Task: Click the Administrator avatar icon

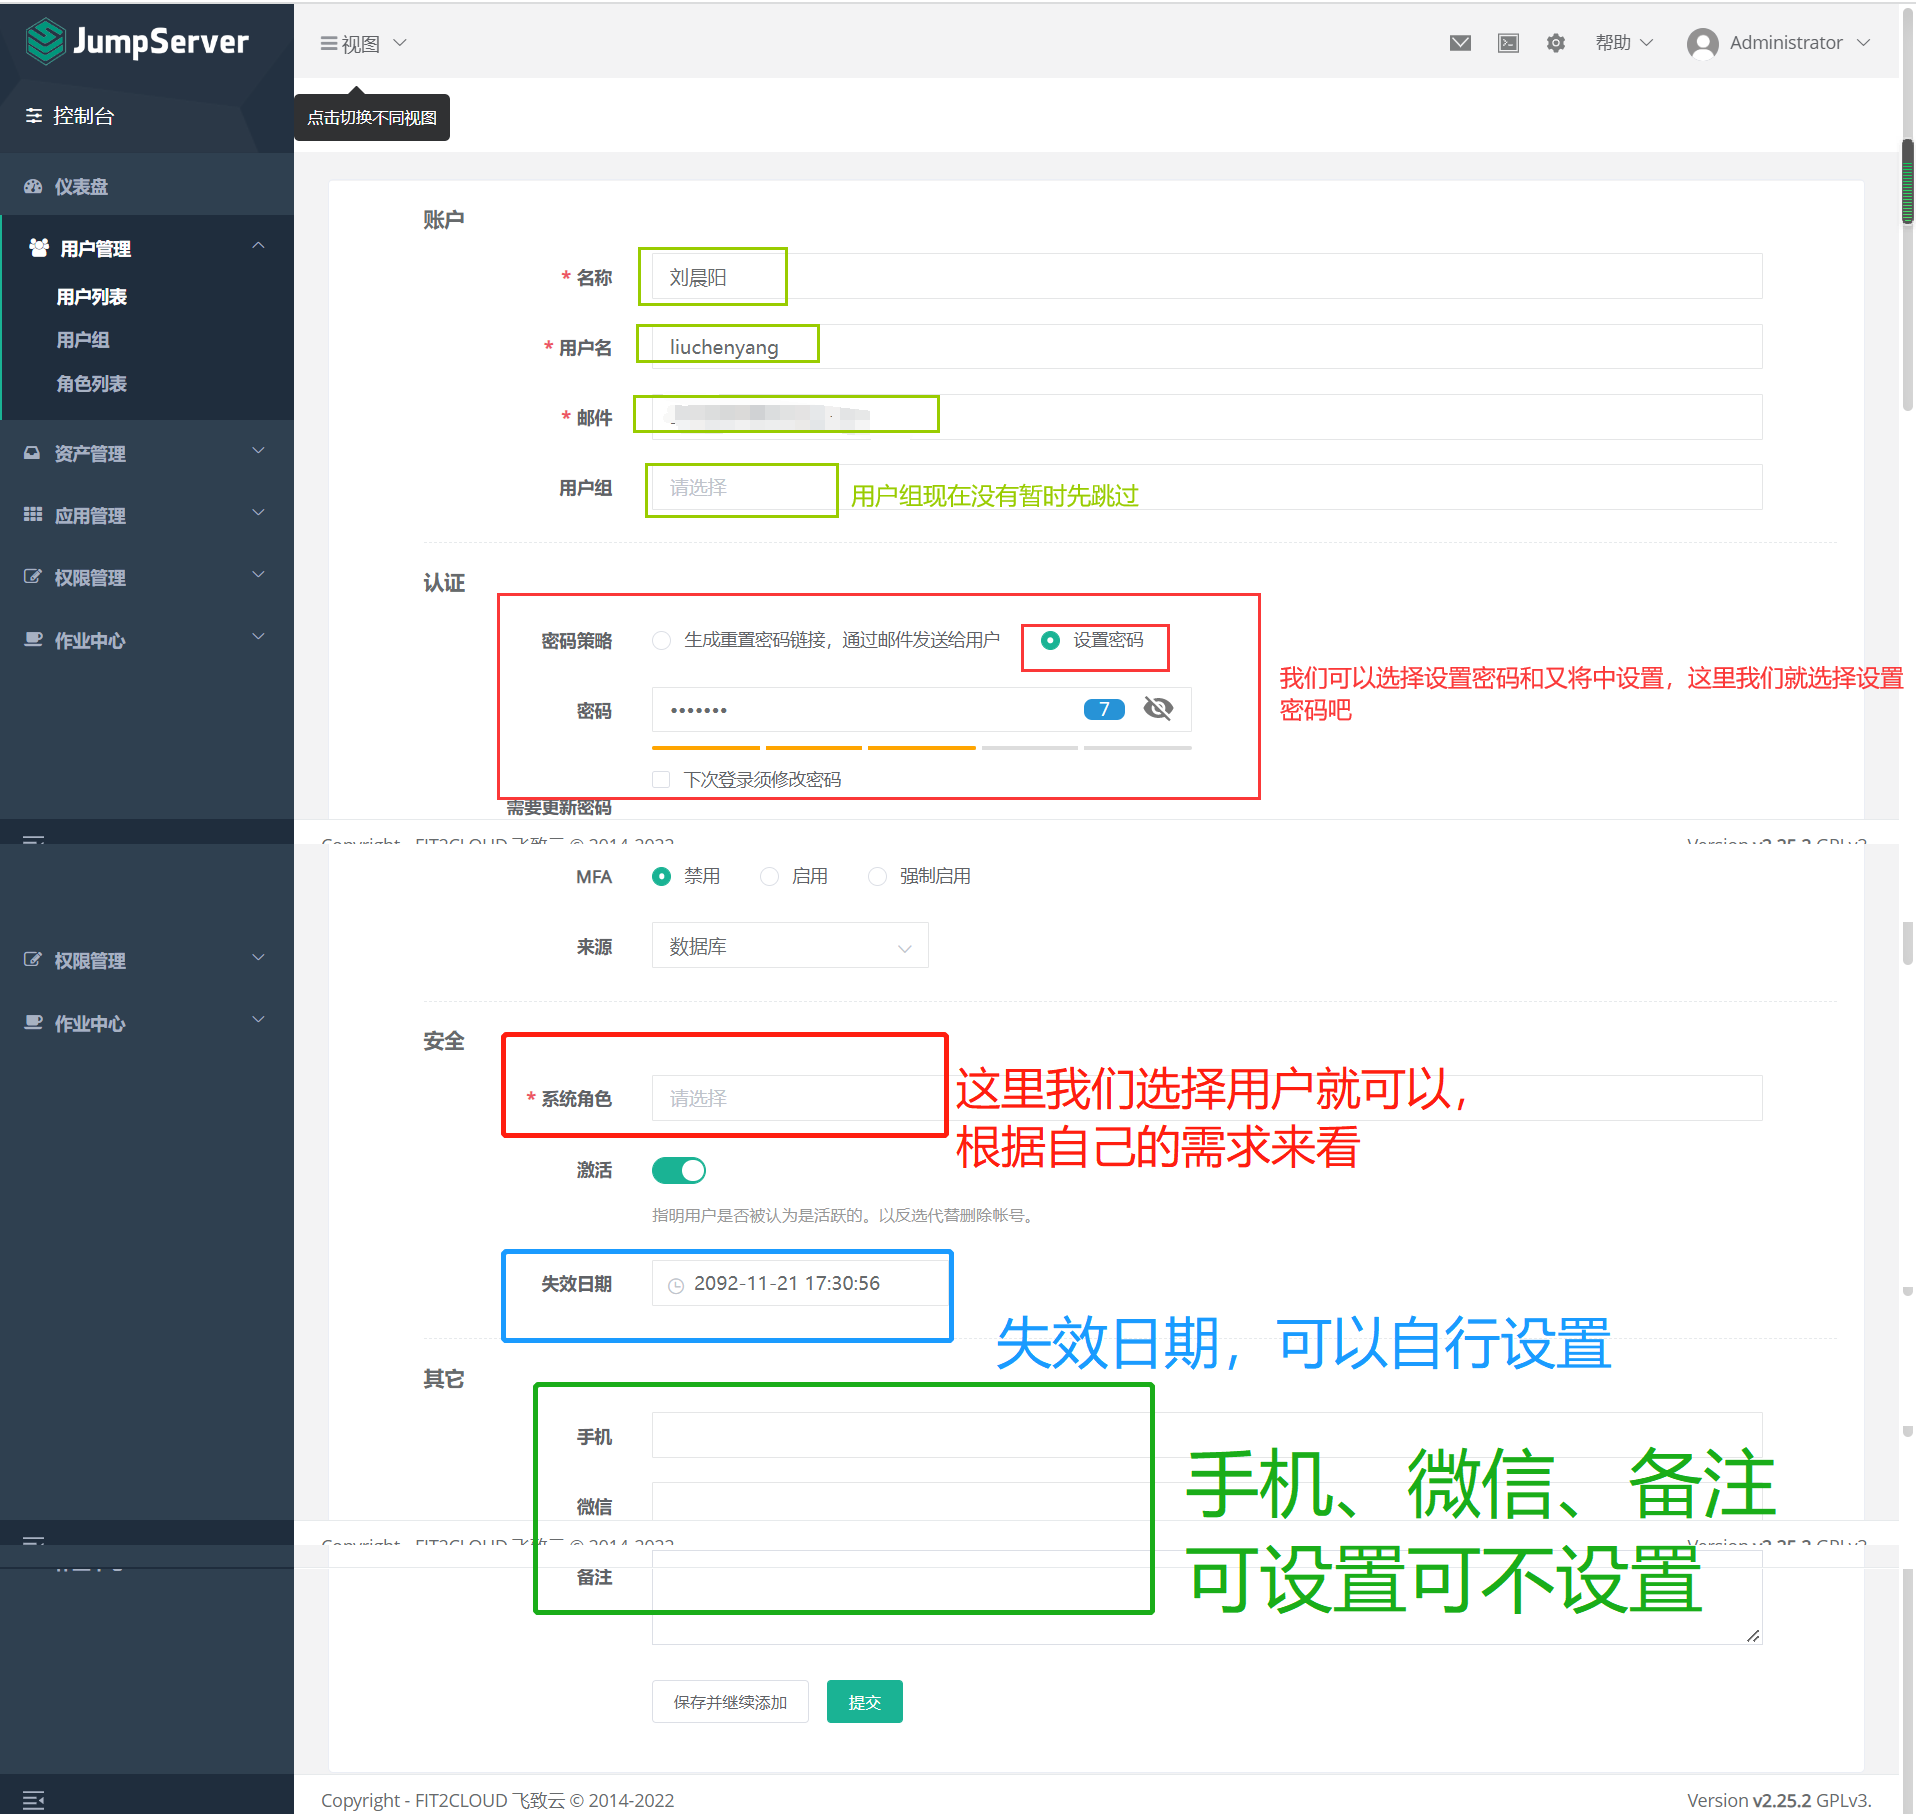Action: click(x=1702, y=43)
